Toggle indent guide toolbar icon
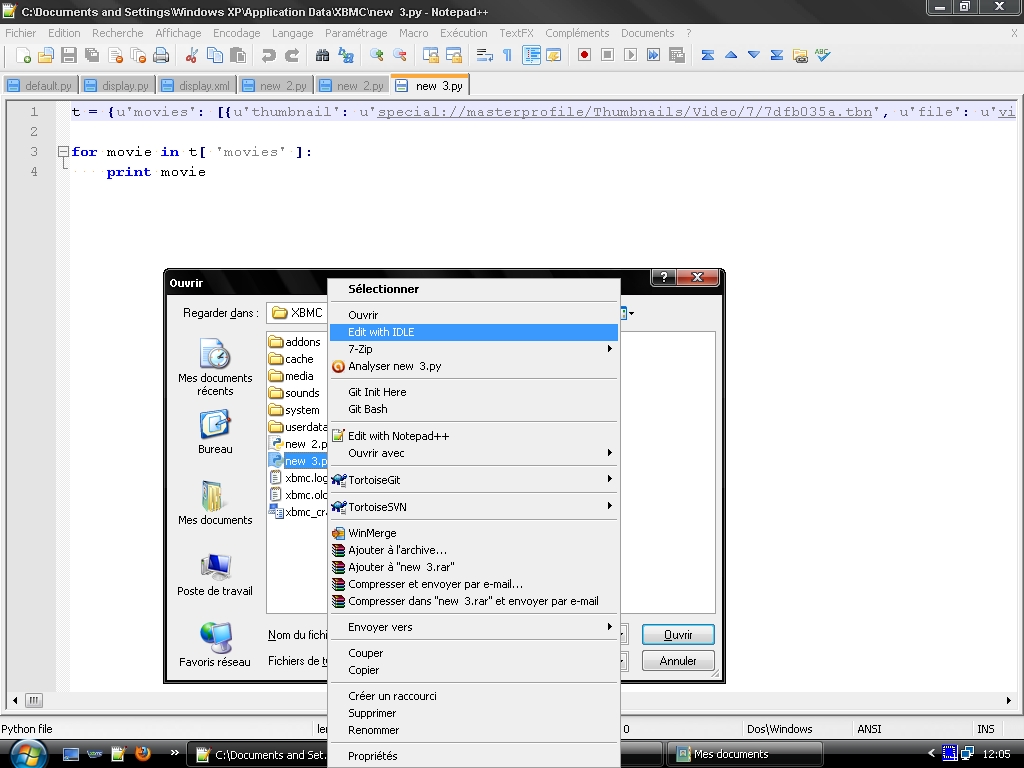1024x768 pixels. click(x=532, y=56)
